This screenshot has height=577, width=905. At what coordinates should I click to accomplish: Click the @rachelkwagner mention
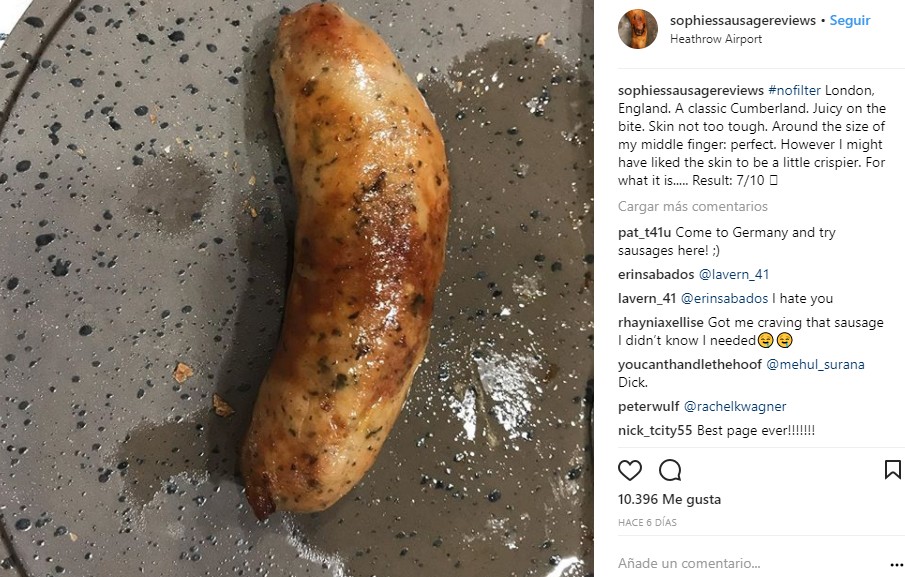(x=736, y=407)
